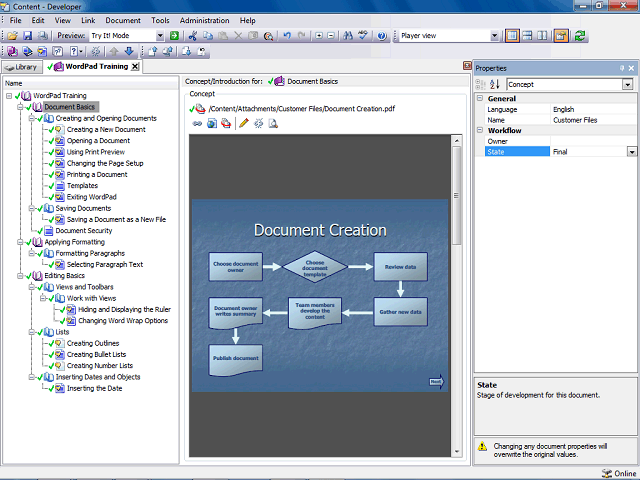Click the pencil edit icon in Concept pane
640x480 pixels.
(x=243, y=123)
